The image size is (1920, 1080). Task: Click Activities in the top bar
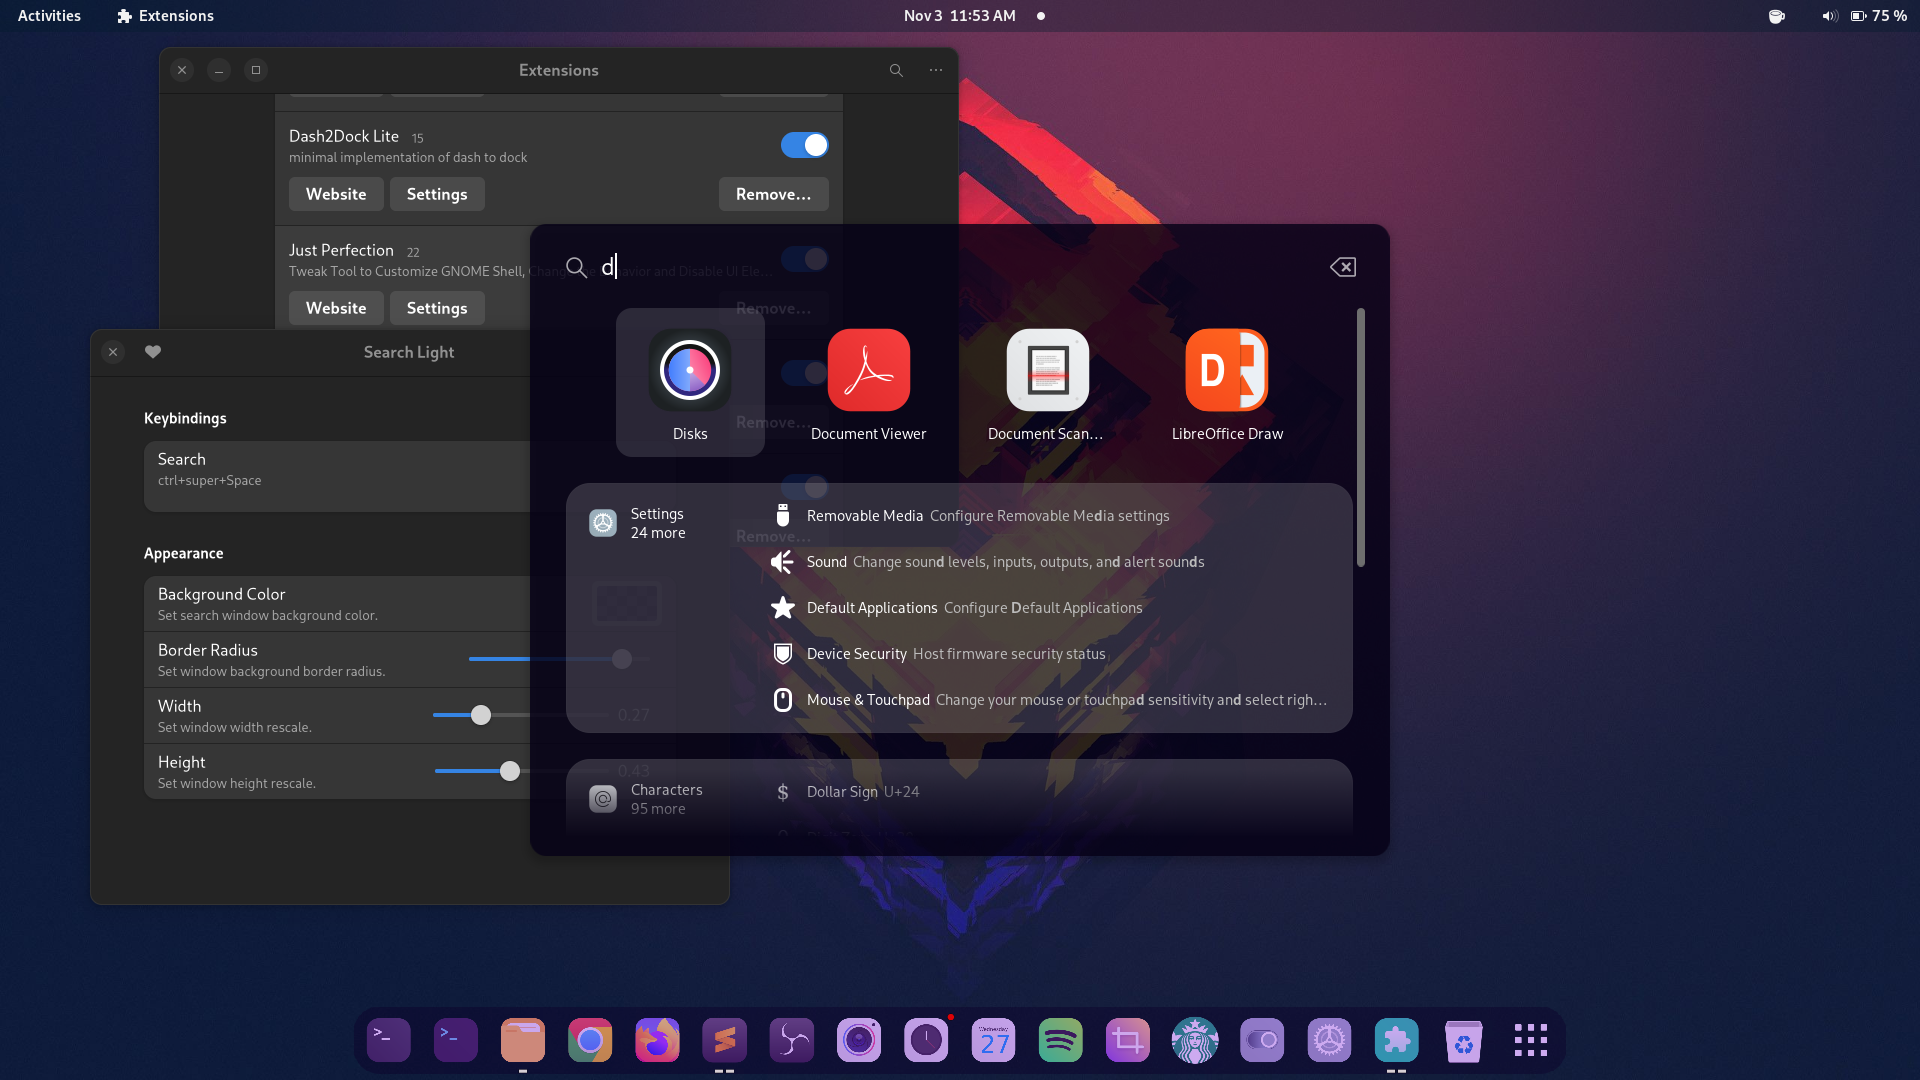click(48, 15)
